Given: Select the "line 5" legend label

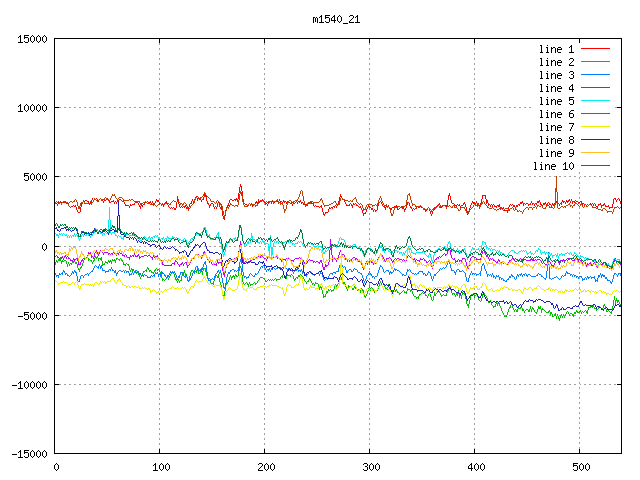Looking at the screenshot, I should tap(557, 101).
